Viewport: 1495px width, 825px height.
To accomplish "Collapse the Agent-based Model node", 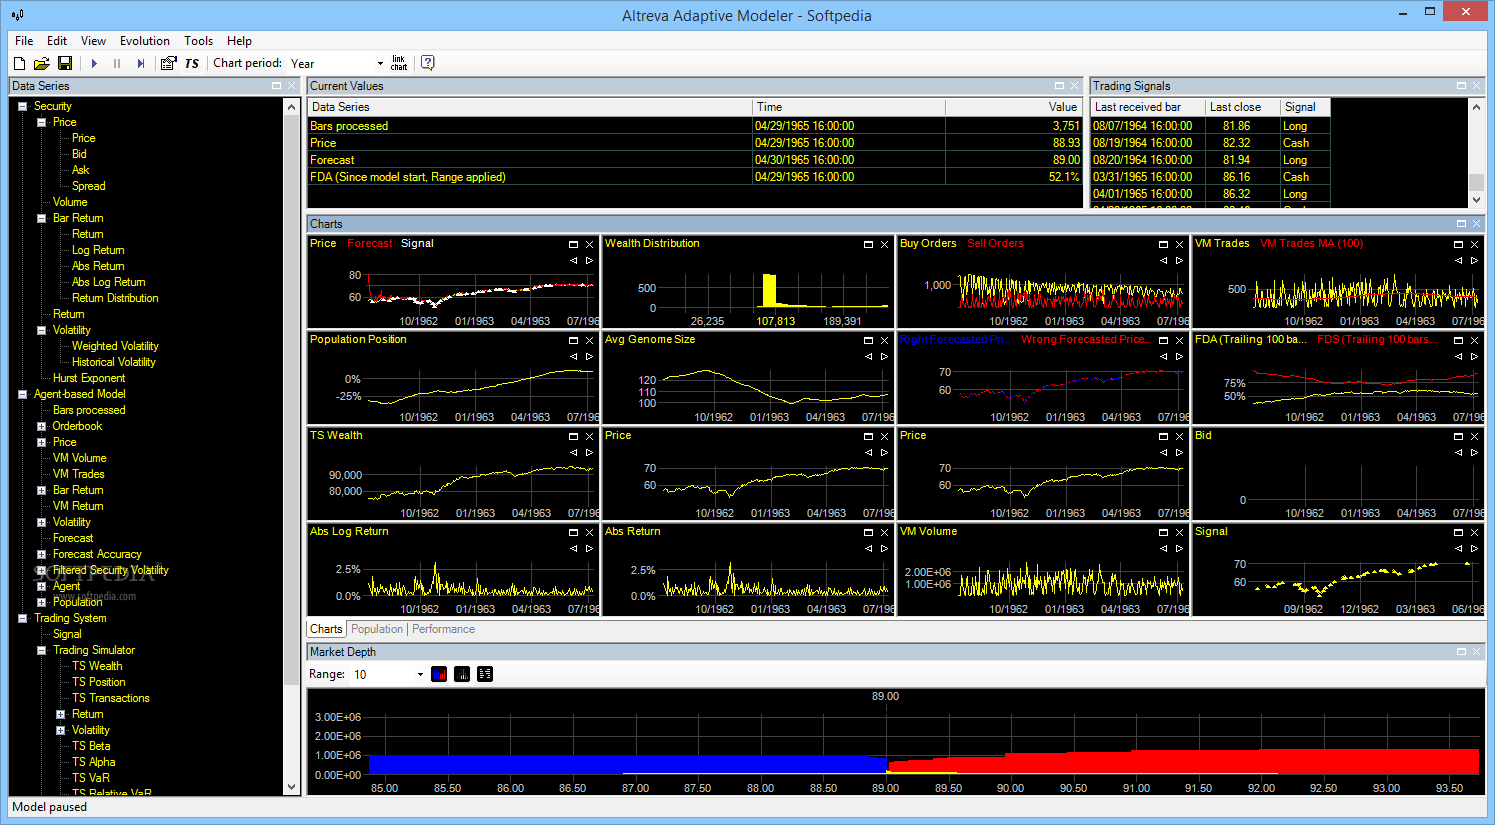I will [x=22, y=394].
